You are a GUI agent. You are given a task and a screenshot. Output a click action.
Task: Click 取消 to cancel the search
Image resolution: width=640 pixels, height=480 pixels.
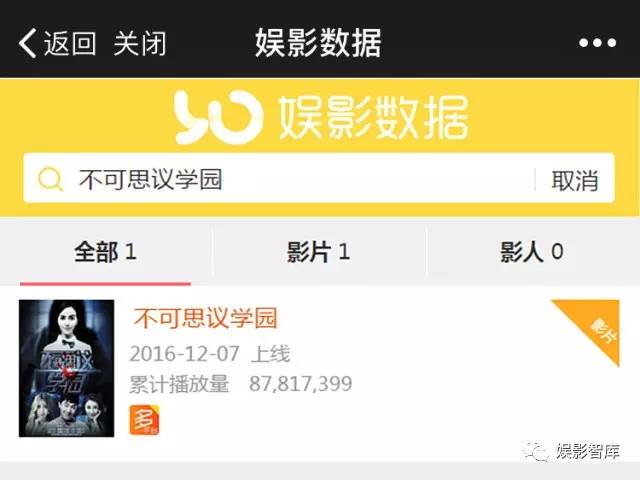575,180
